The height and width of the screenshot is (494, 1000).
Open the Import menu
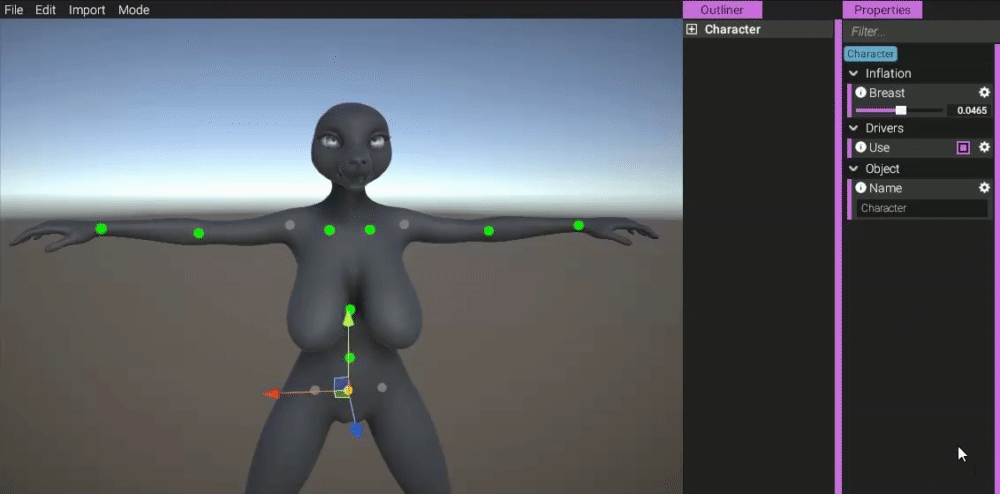click(87, 10)
